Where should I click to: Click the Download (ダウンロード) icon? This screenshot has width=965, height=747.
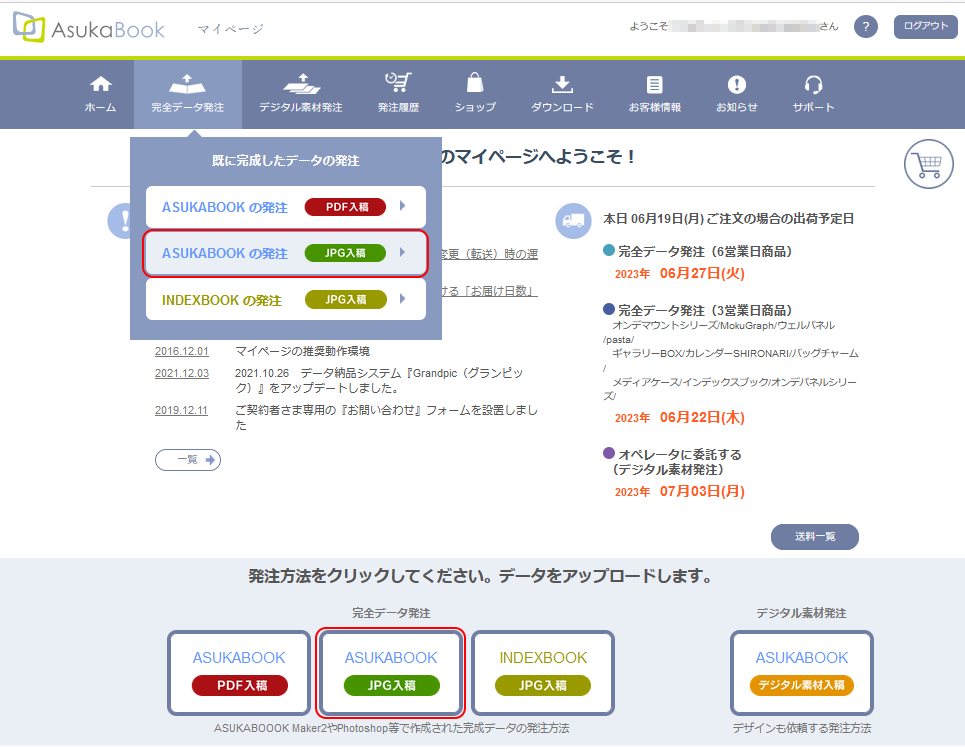pyautogui.click(x=562, y=85)
